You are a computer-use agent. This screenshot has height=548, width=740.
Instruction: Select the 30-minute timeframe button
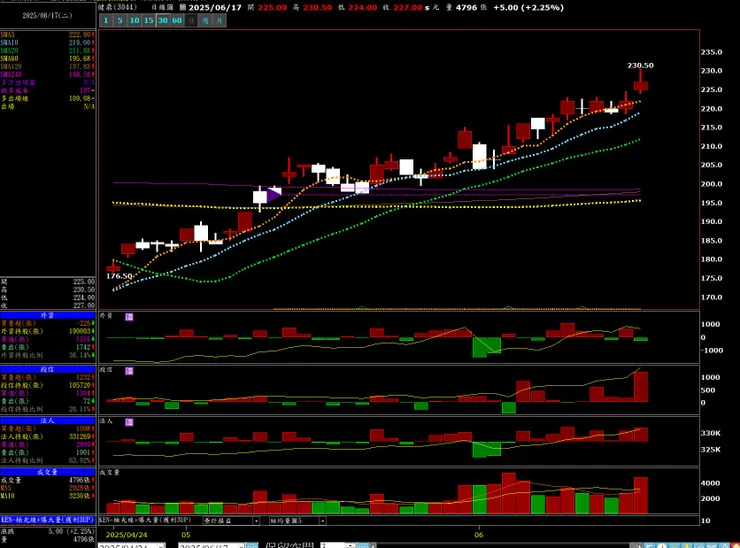click(163, 20)
